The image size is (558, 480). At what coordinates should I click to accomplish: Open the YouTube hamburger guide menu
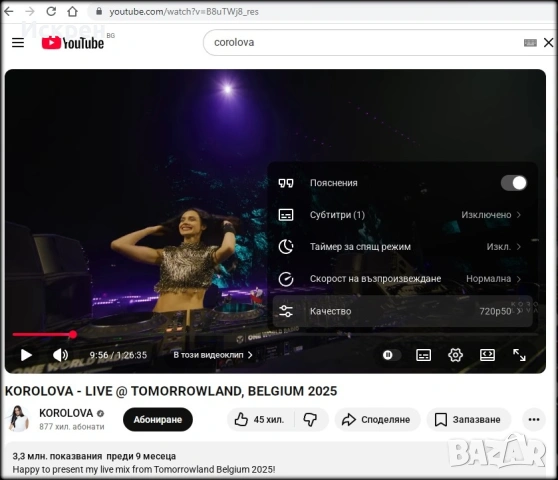[18, 43]
